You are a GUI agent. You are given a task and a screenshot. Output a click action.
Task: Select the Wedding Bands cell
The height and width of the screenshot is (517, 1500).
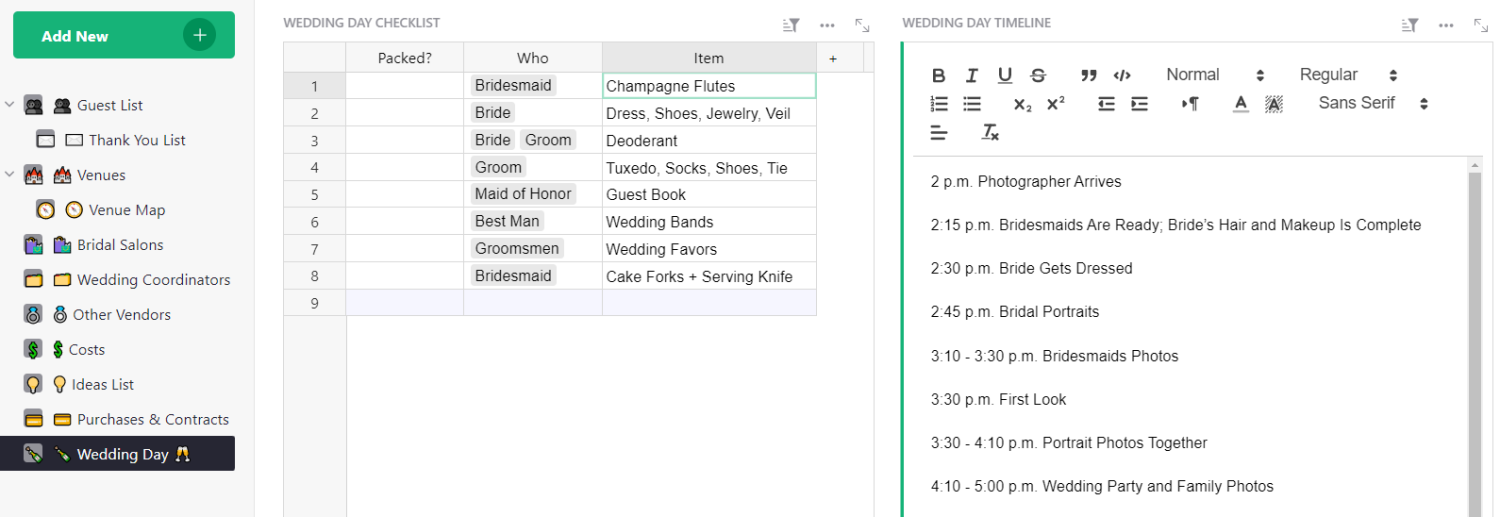(709, 221)
